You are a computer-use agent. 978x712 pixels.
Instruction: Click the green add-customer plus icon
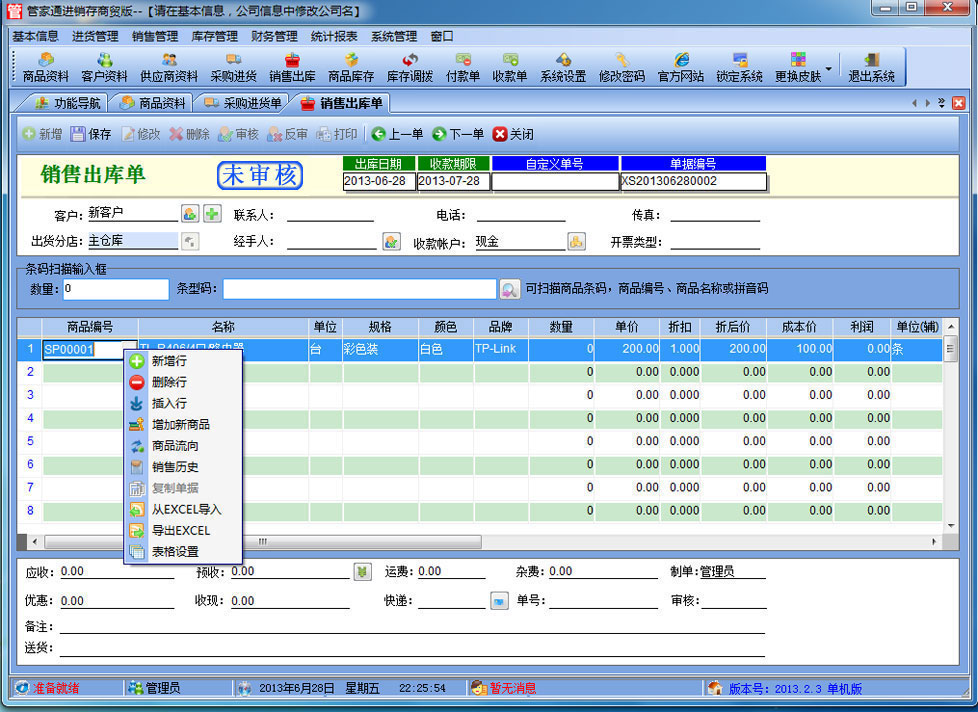point(212,213)
